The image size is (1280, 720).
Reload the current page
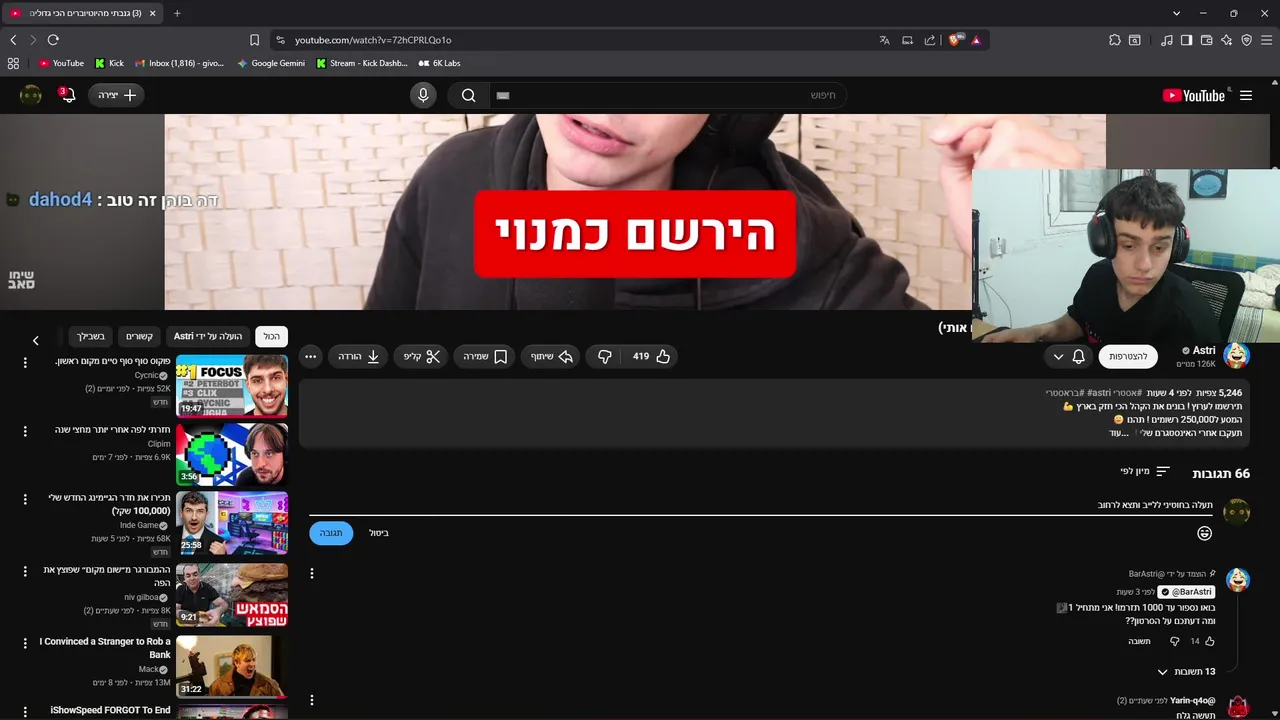coord(53,40)
